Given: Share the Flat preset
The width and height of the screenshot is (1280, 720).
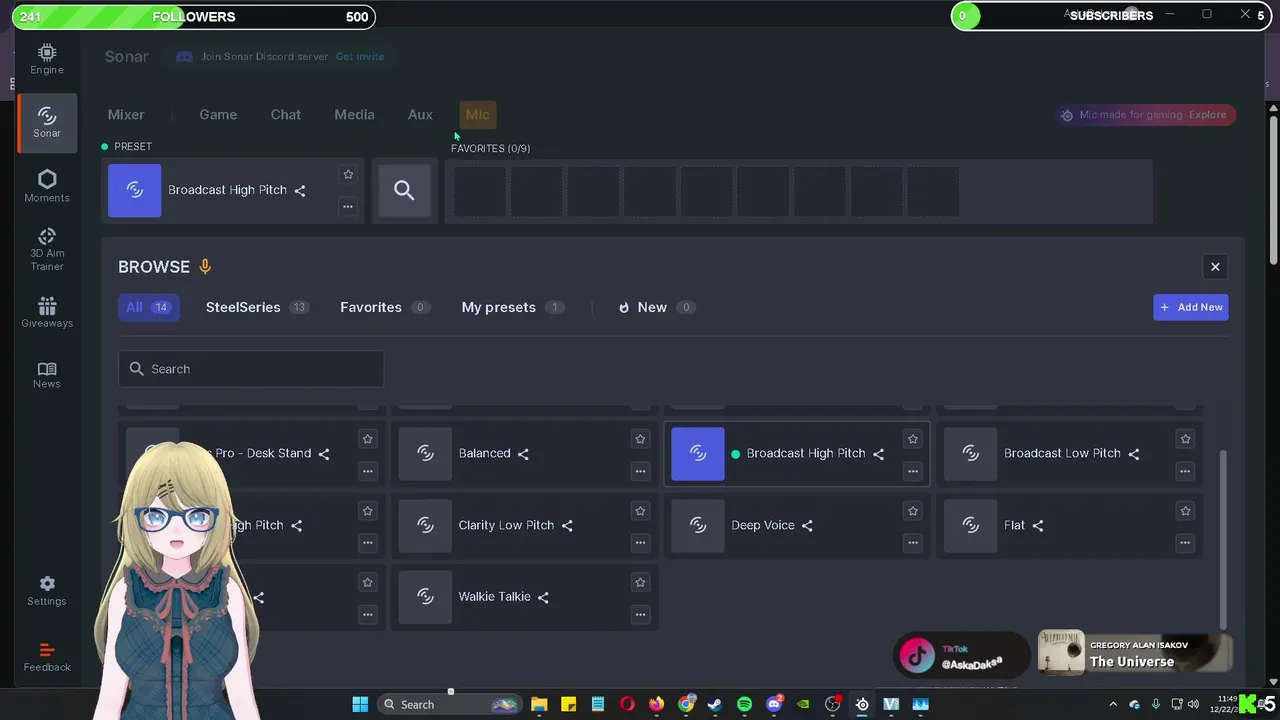Looking at the screenshot, I should coord(1038,526).
